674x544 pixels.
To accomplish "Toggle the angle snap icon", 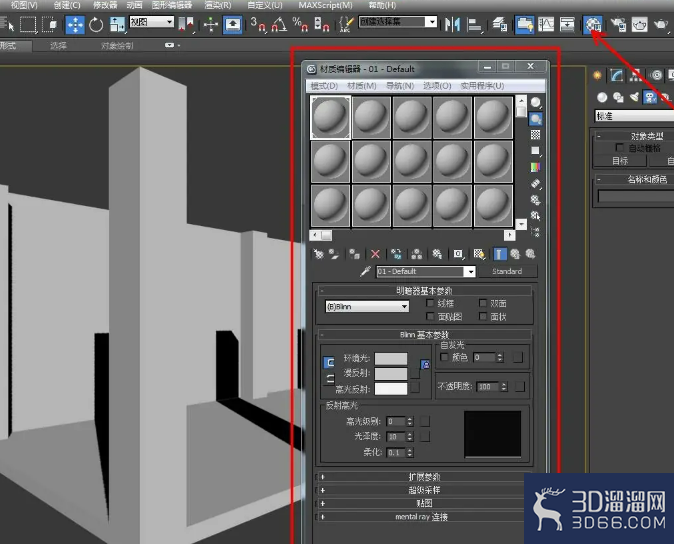I will click(x=279, y=24).
